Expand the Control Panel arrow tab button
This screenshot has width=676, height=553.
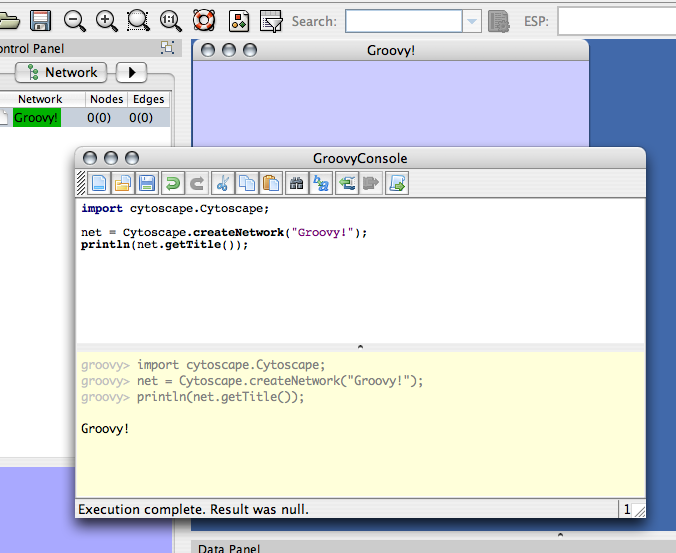click(x=131, y=72)
